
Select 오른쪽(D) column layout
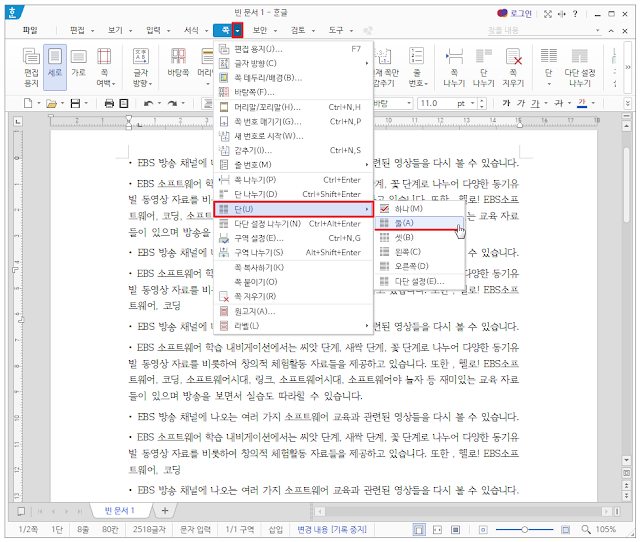tap(419, 266)
